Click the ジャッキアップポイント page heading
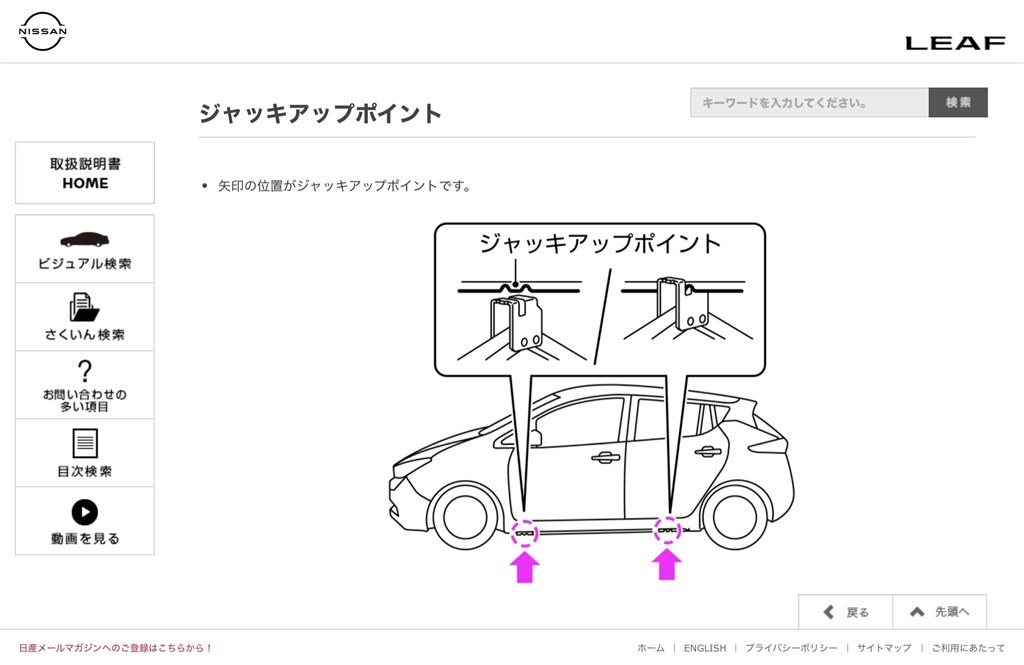 (x=320, y=114)
